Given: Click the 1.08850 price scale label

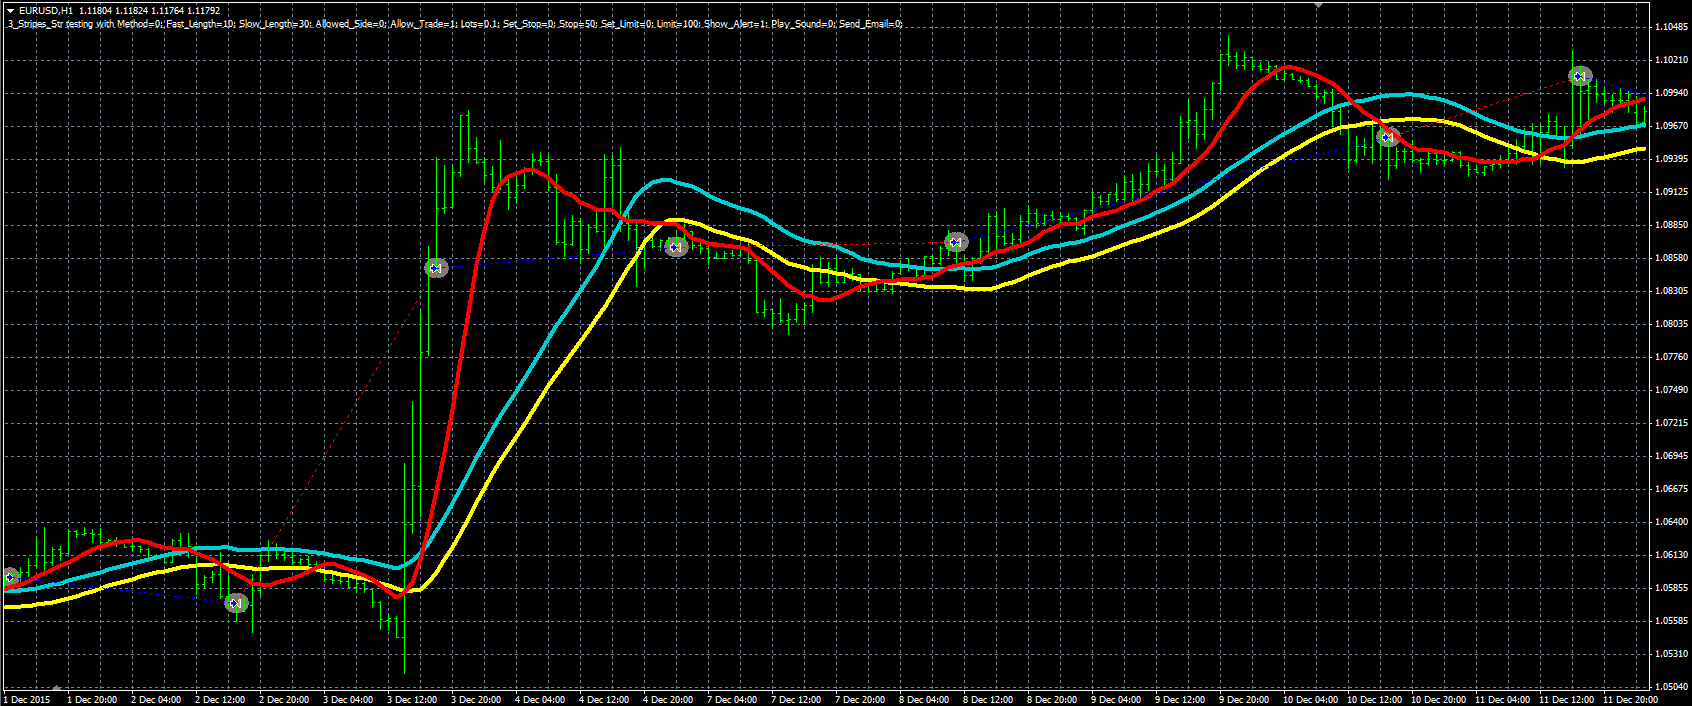Looking at the screenshot, I should coord(1672,225).
